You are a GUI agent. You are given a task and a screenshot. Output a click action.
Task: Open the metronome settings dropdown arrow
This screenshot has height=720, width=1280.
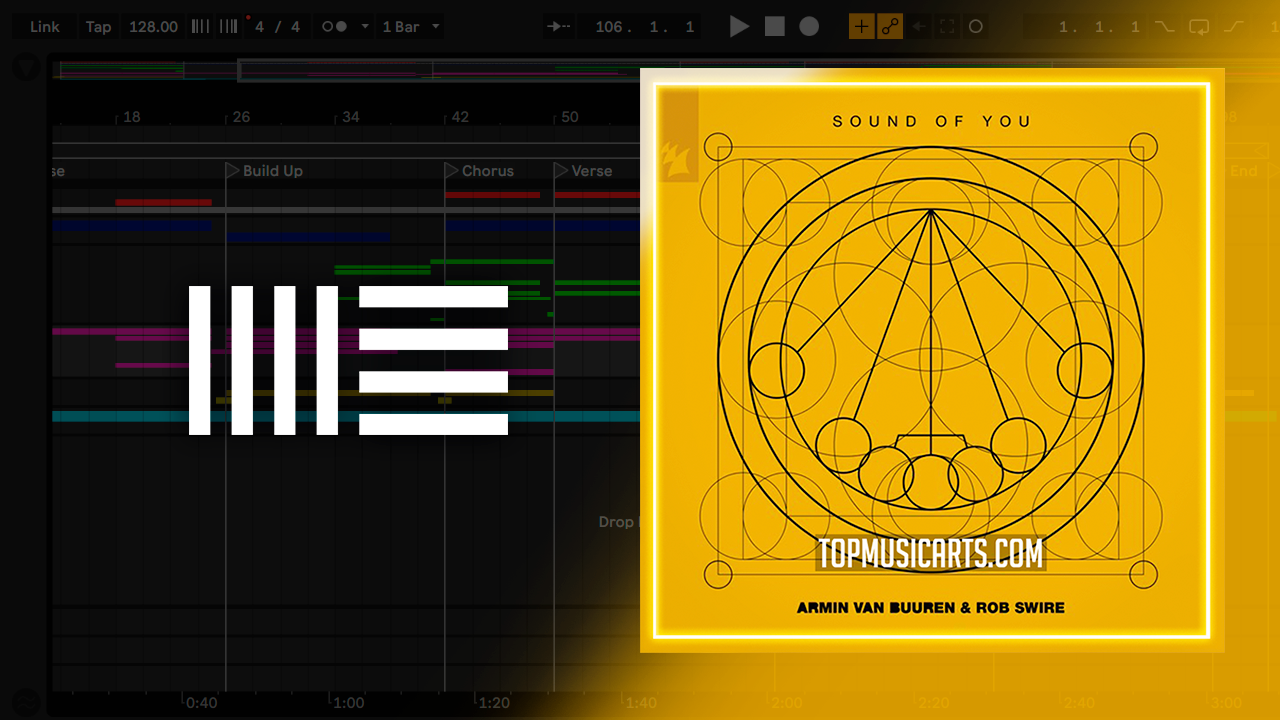365,27
